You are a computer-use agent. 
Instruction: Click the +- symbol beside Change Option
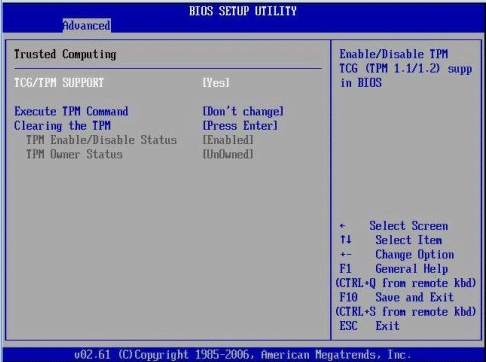coord(346,255)
